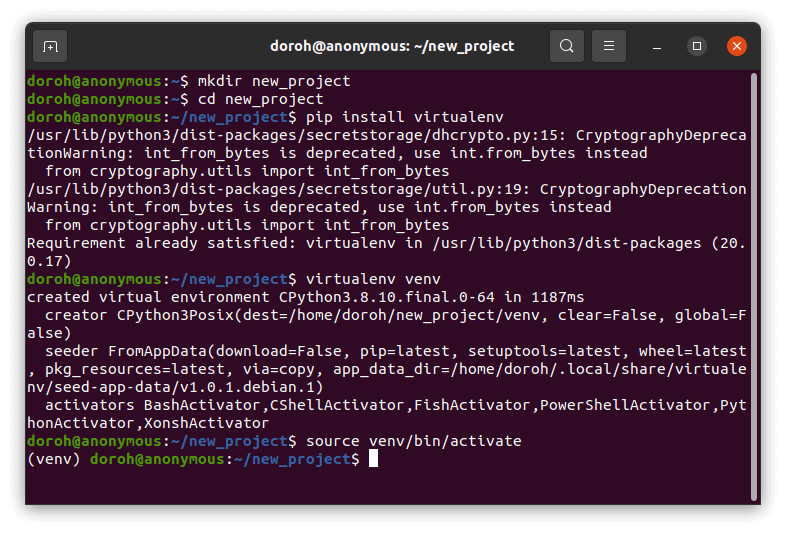Image resolution: width=786 pixels, height=533 pixels.
Task: Minimize the terminal window
Action: [658, 46]
